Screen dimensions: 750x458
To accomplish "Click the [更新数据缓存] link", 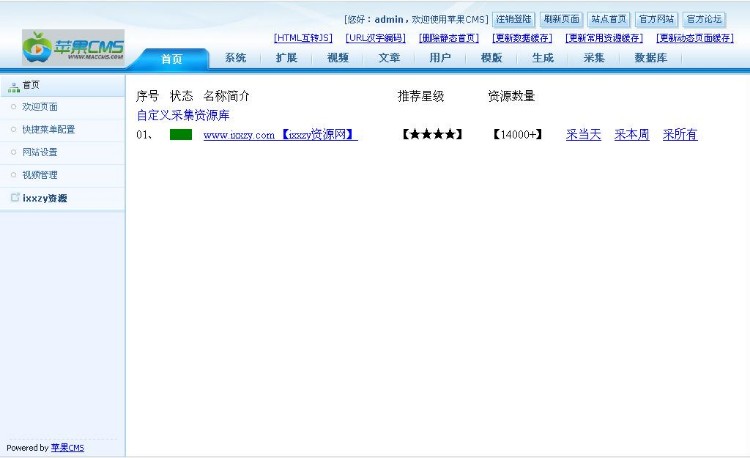I will click(x=522, y=38).
